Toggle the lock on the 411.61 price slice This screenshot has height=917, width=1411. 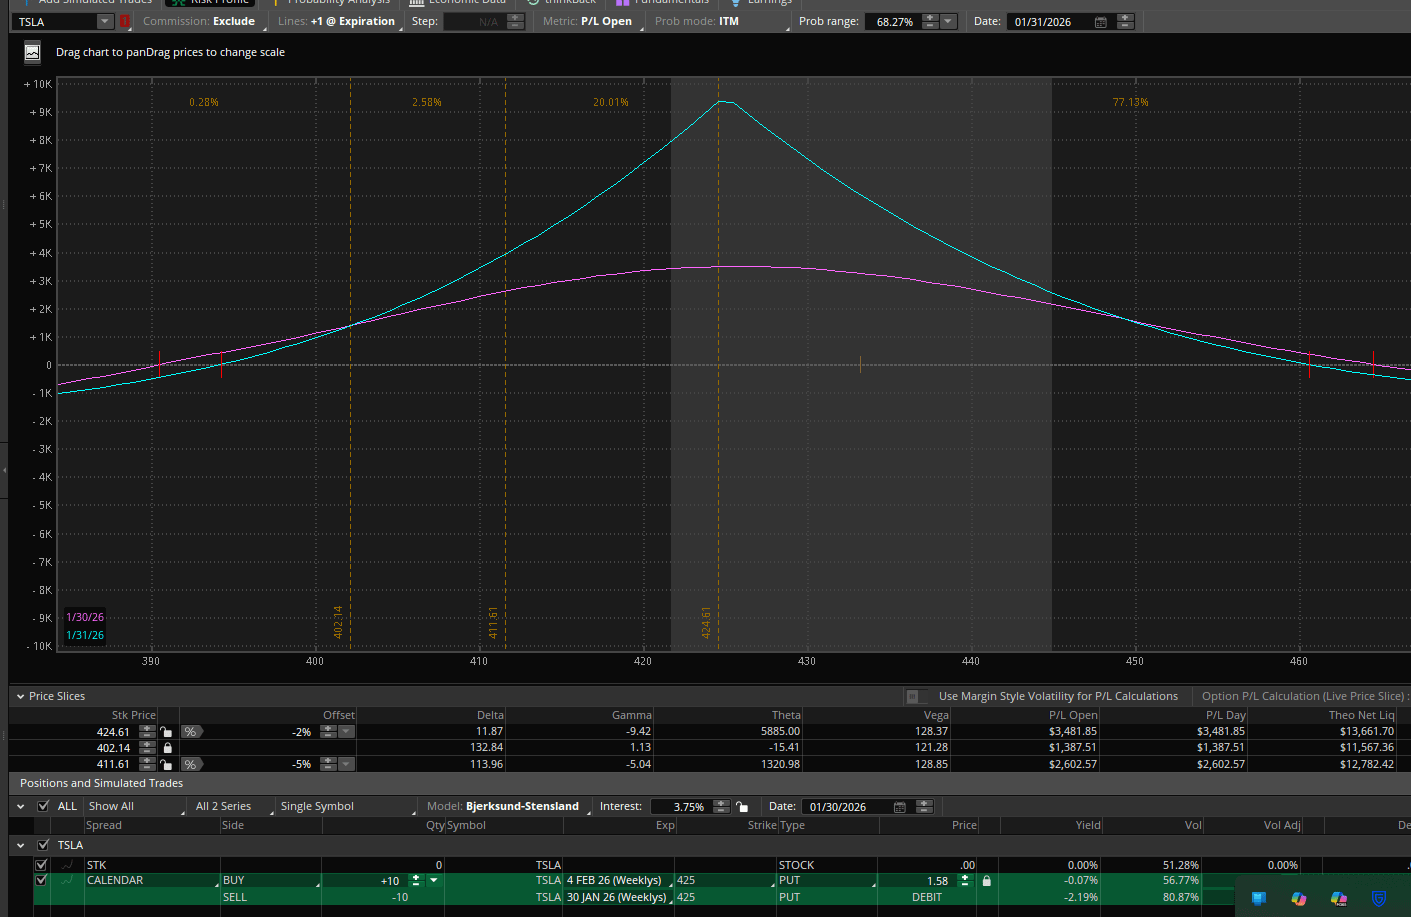click(167, 764)
